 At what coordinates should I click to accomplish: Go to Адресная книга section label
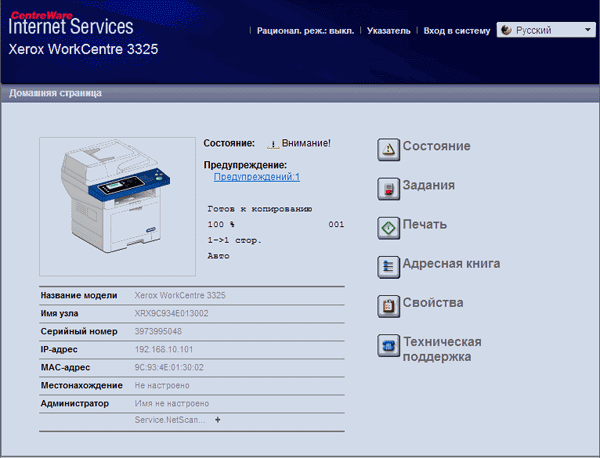(451, 263)
